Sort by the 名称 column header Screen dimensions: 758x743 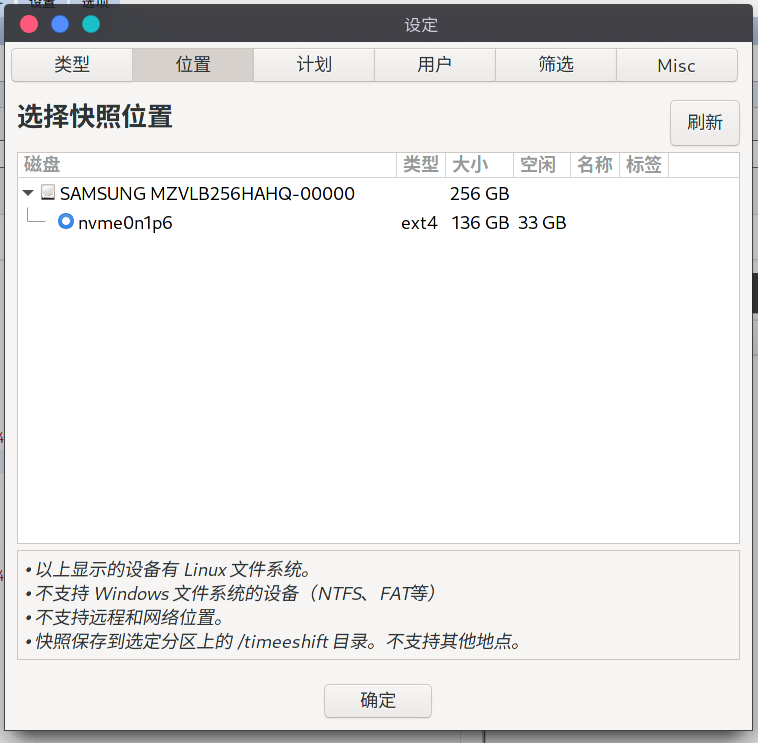point(595,165)
